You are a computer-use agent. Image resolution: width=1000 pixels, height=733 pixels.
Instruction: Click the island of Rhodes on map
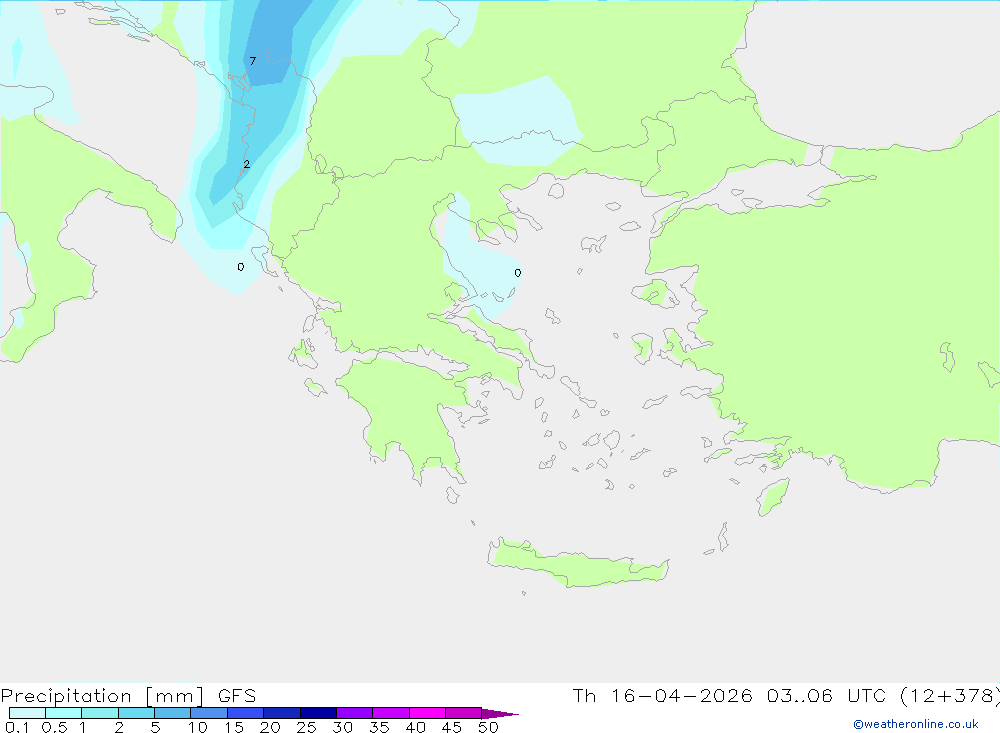(x=772, y=498)
